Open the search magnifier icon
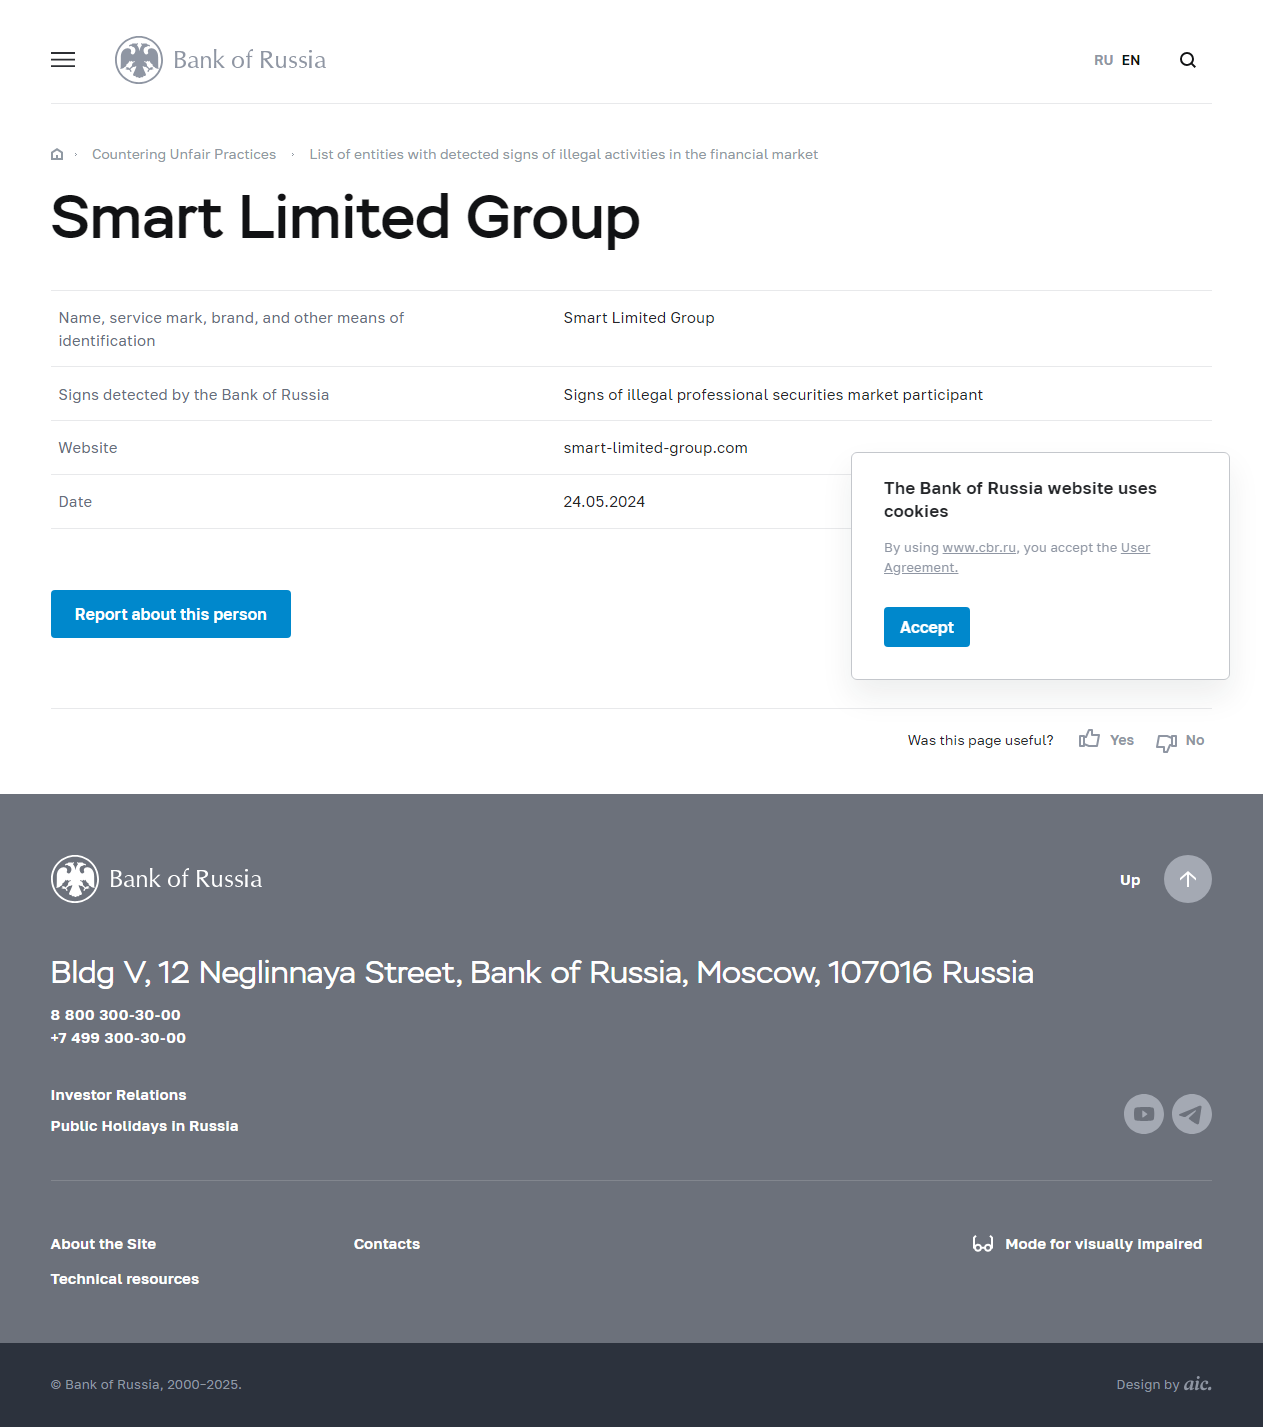This screenshot has width=1263, height=1427. [x=1188, y=60]
